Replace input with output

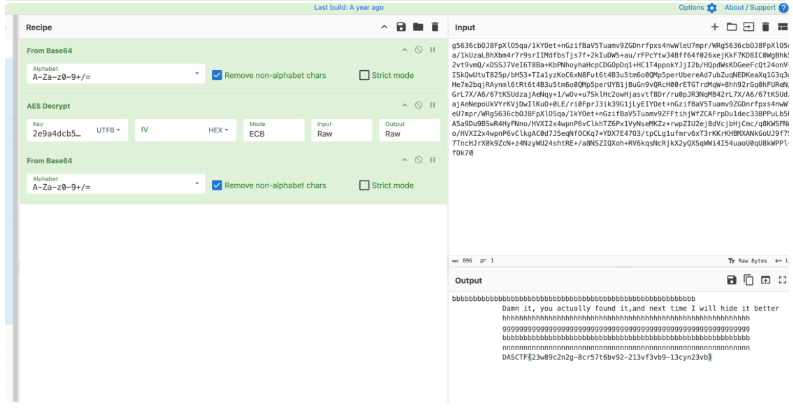click(x=766, y=281)
